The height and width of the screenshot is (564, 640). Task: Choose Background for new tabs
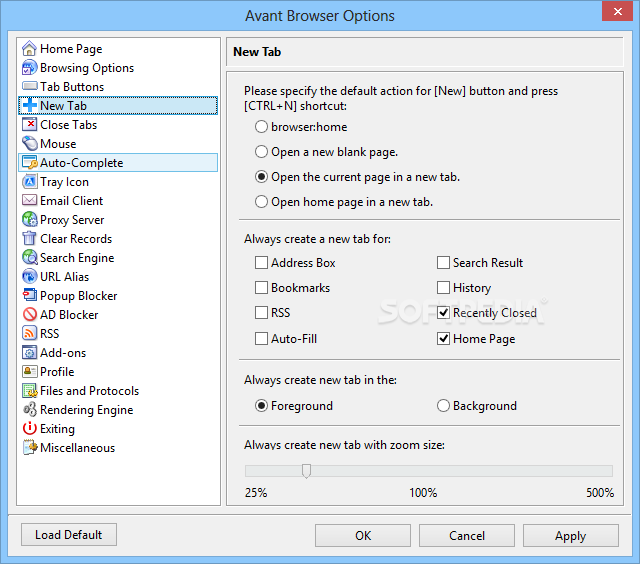[x=443, y=406]
